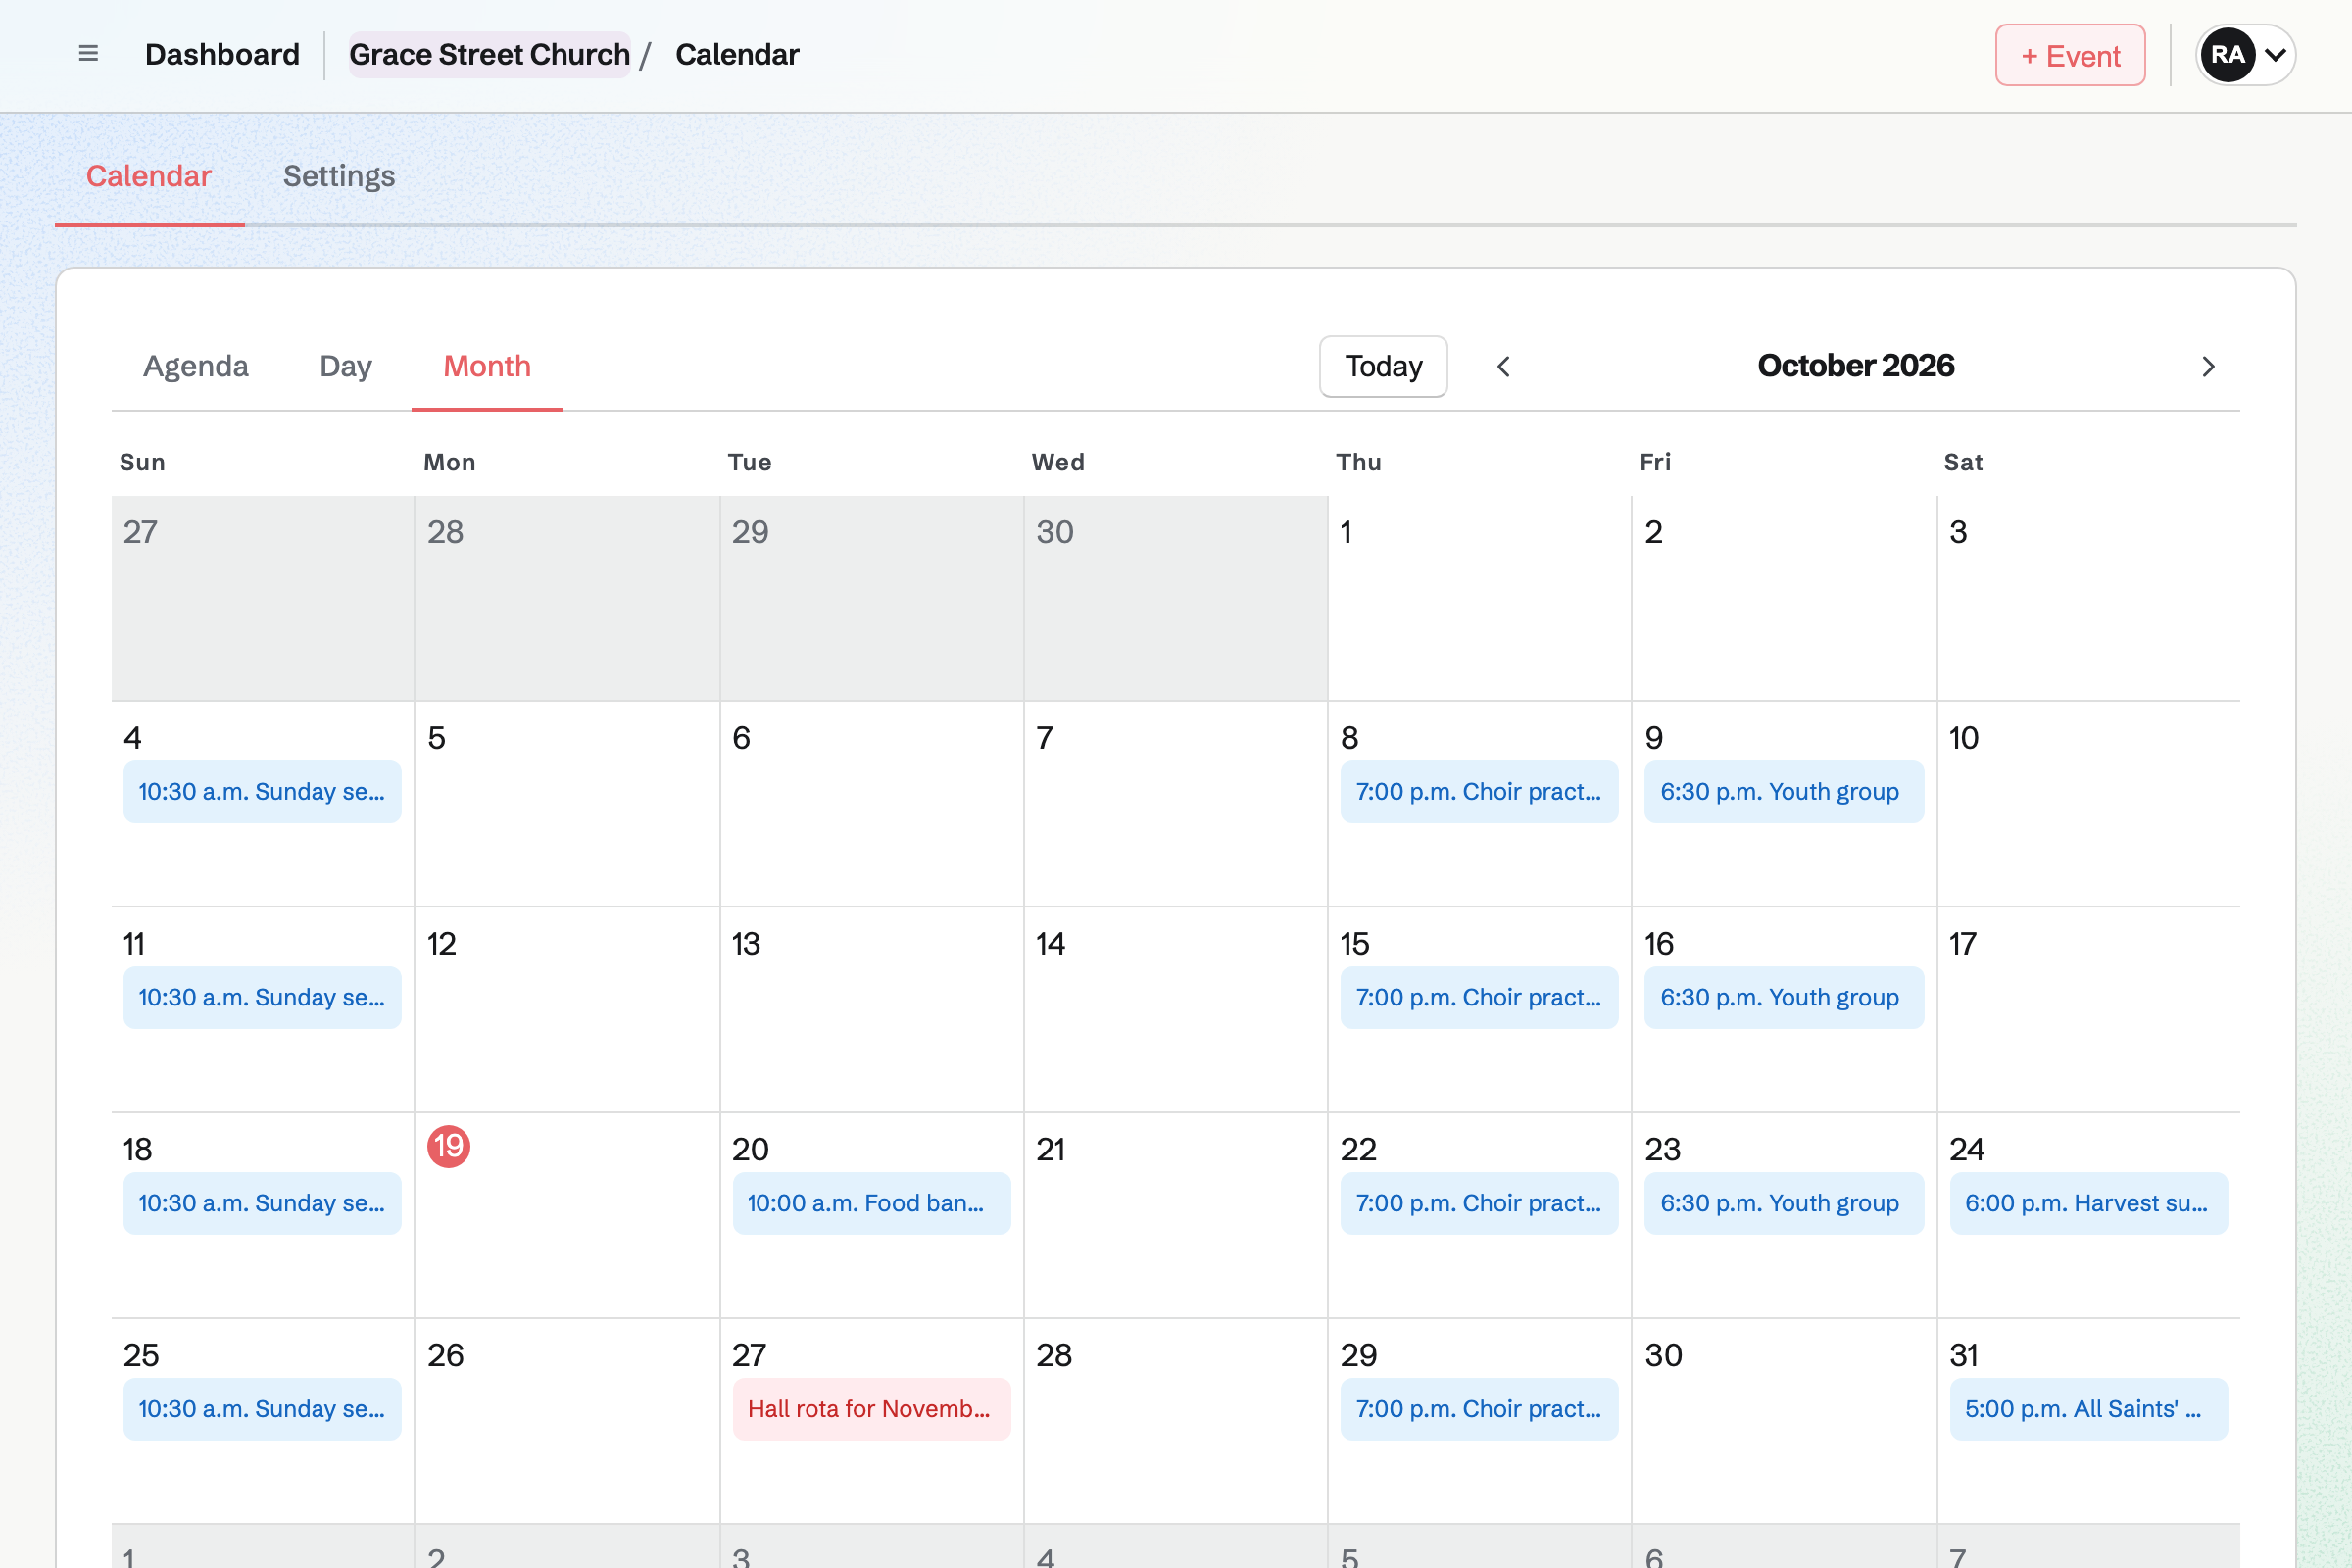This screenshot has height=1568, width=2352.
Task: Open Youth group event on October 9
Action: 1784,792
